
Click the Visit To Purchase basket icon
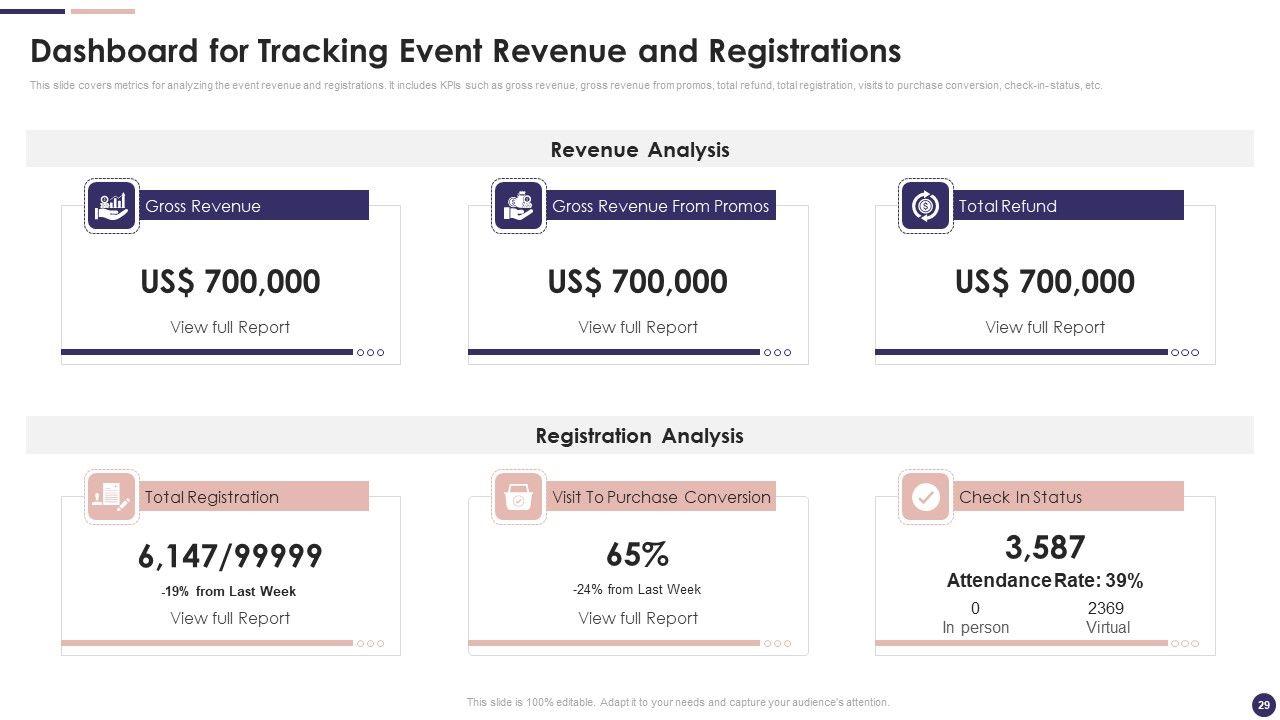pyautogui.click(x=518, y=497)
